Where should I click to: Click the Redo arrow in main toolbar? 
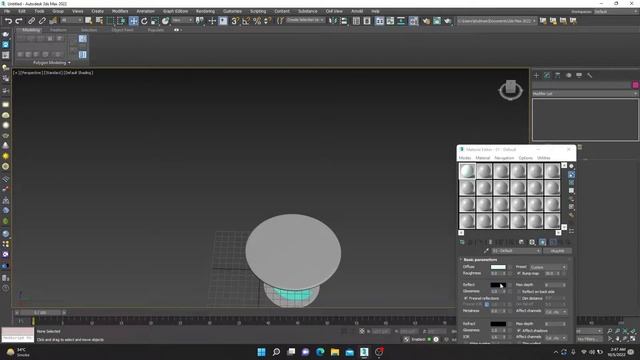click(19, 21)
